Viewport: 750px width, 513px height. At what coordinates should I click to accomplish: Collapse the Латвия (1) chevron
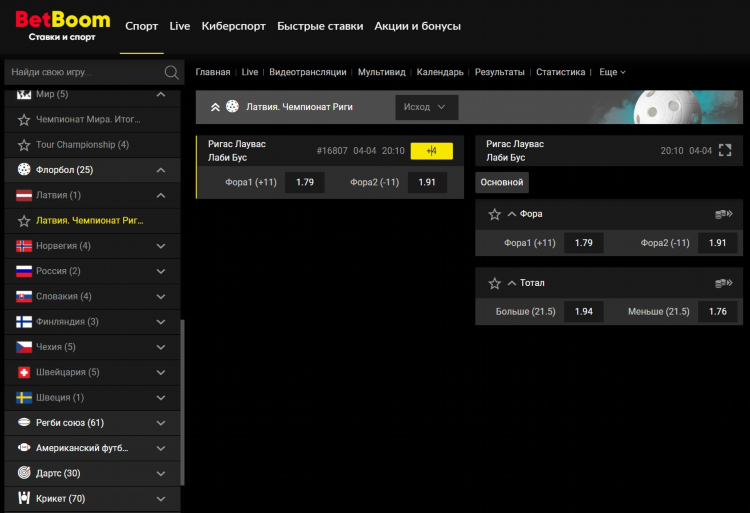[161, 196]
